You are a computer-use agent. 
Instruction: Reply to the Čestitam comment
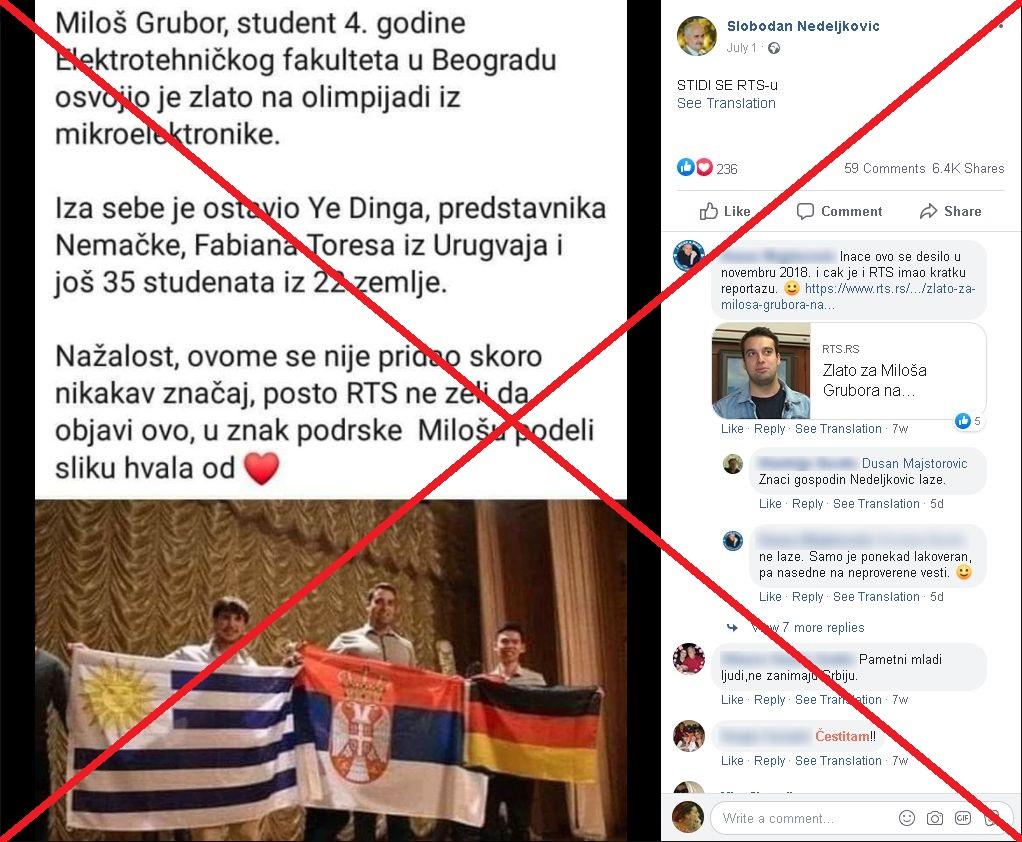[769, 761]
